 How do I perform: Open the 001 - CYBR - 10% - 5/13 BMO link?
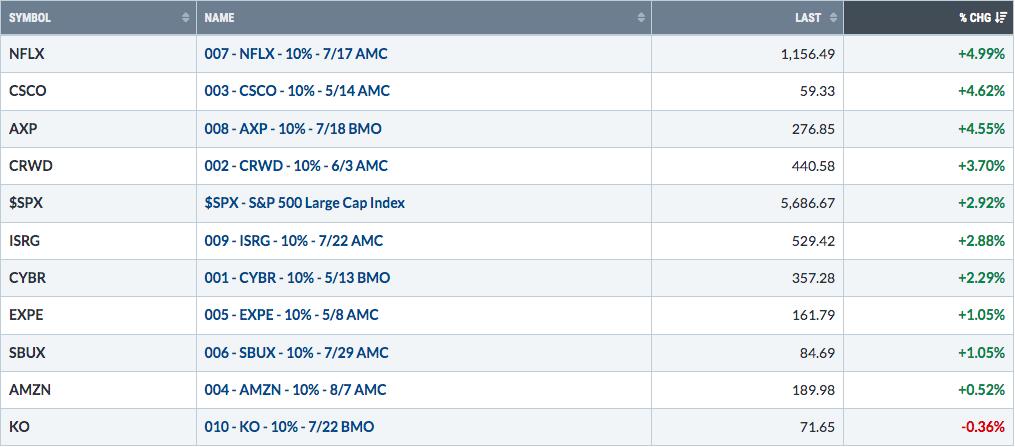pos(297,278)
